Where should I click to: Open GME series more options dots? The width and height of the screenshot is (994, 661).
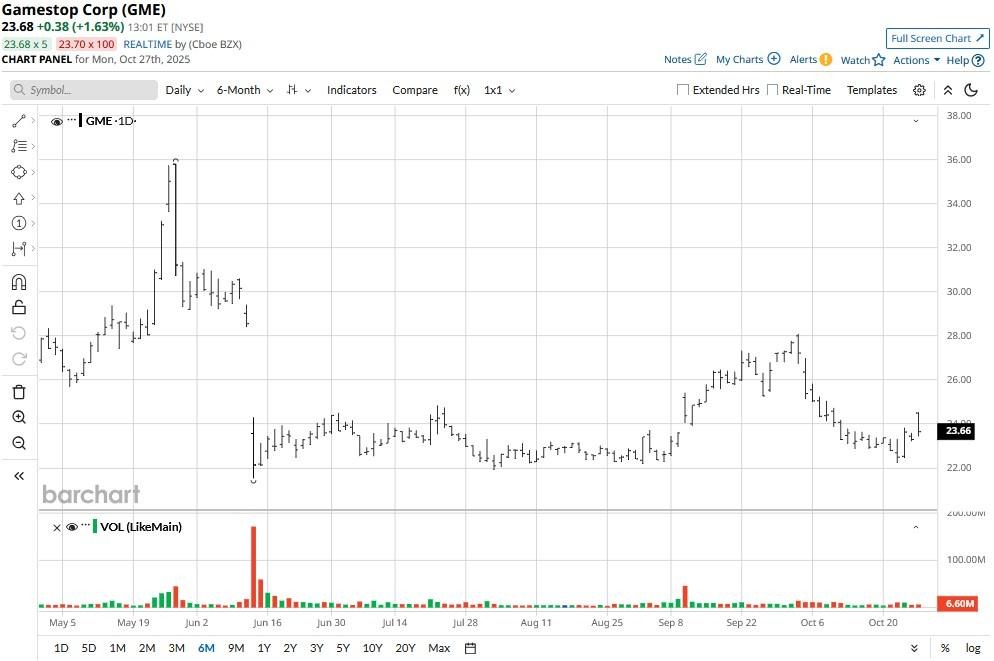[x=72, y=119]
